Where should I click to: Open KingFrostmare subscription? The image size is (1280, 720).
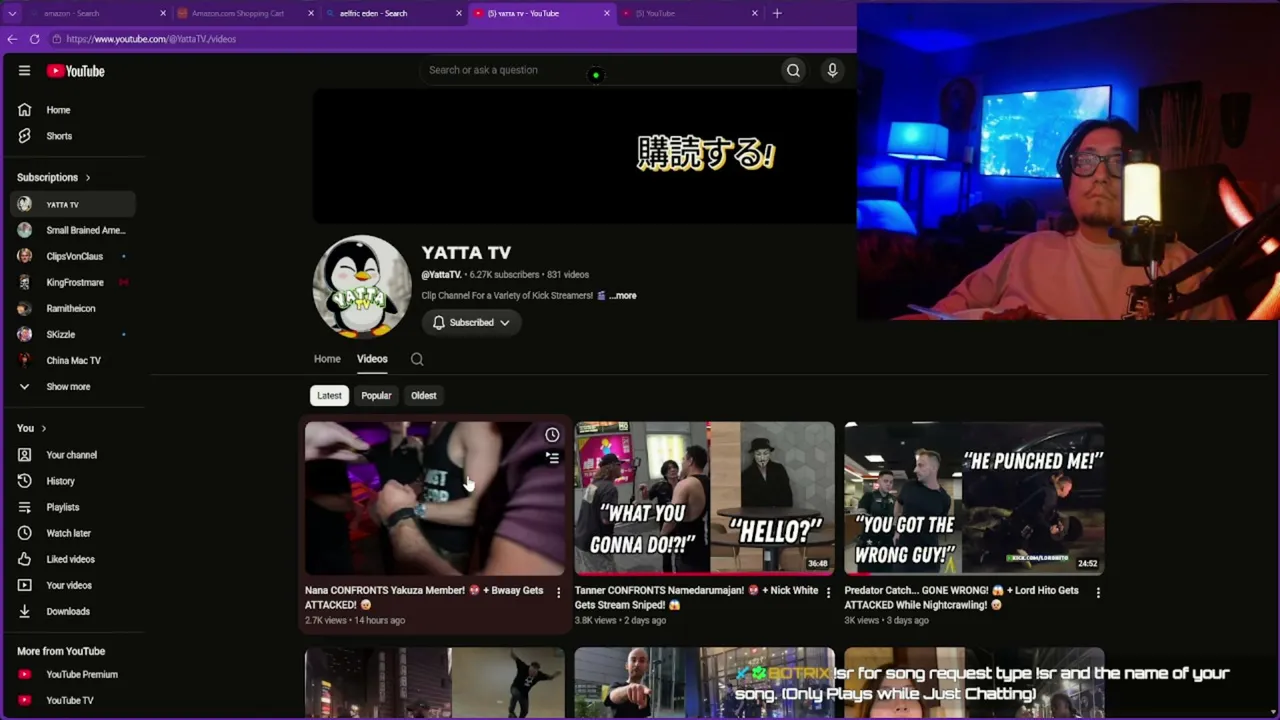click(x=72, y=282)
